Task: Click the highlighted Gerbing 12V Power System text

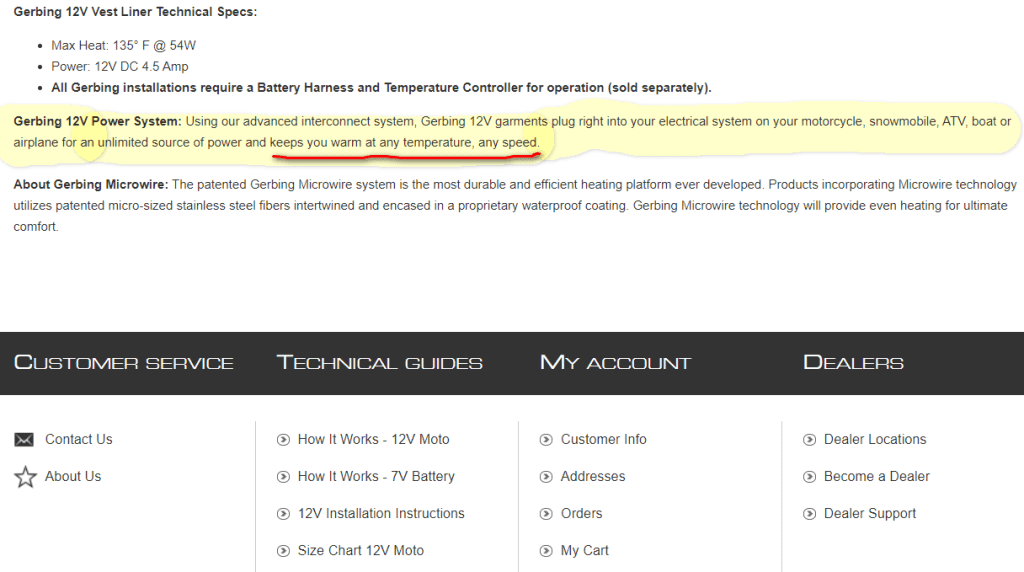Action: (98, 121)
